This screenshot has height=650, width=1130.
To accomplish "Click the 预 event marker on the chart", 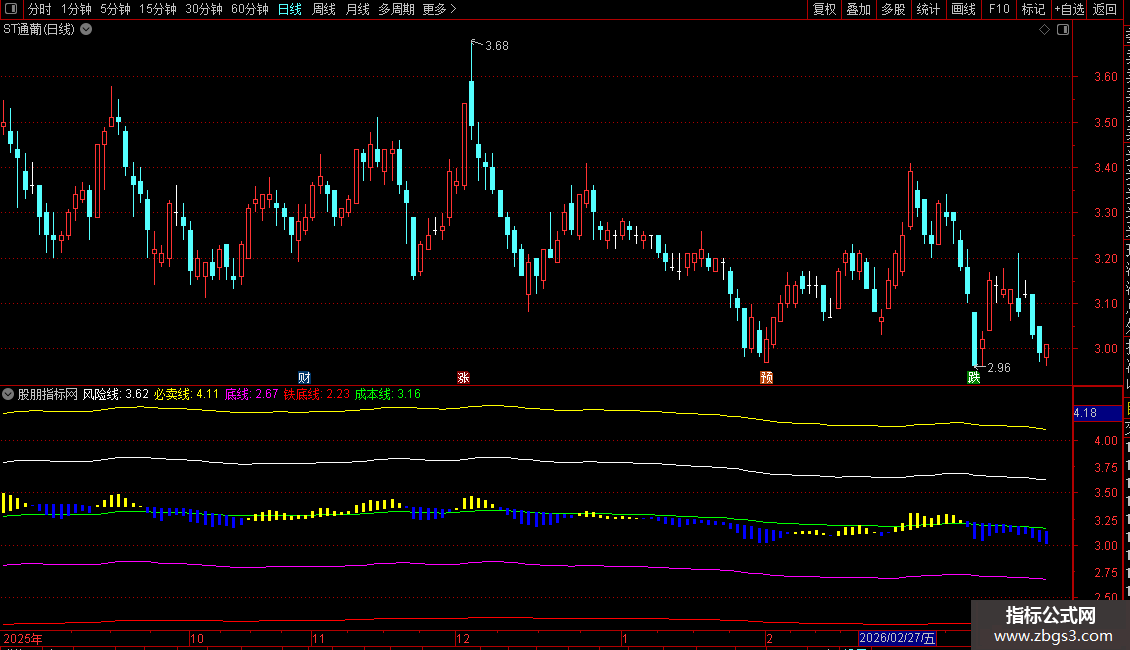I will (x=767, y=378).
